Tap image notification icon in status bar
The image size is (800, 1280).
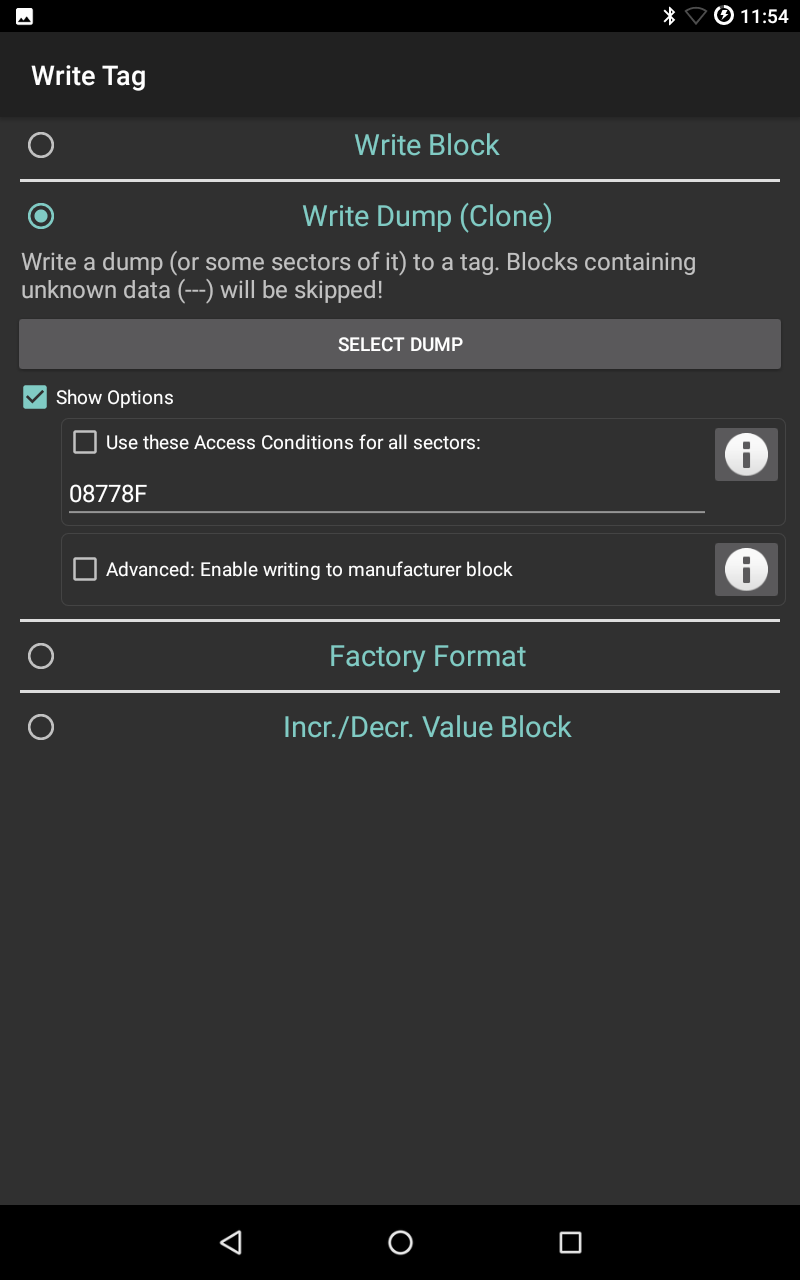tap(24, 16)
